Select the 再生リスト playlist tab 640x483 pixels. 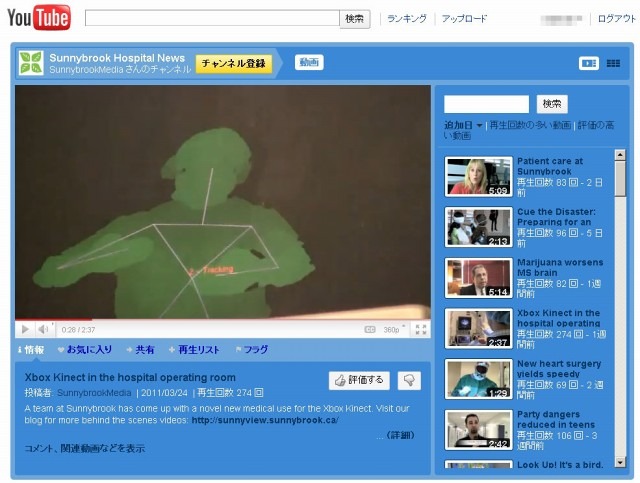coord(194,350)
